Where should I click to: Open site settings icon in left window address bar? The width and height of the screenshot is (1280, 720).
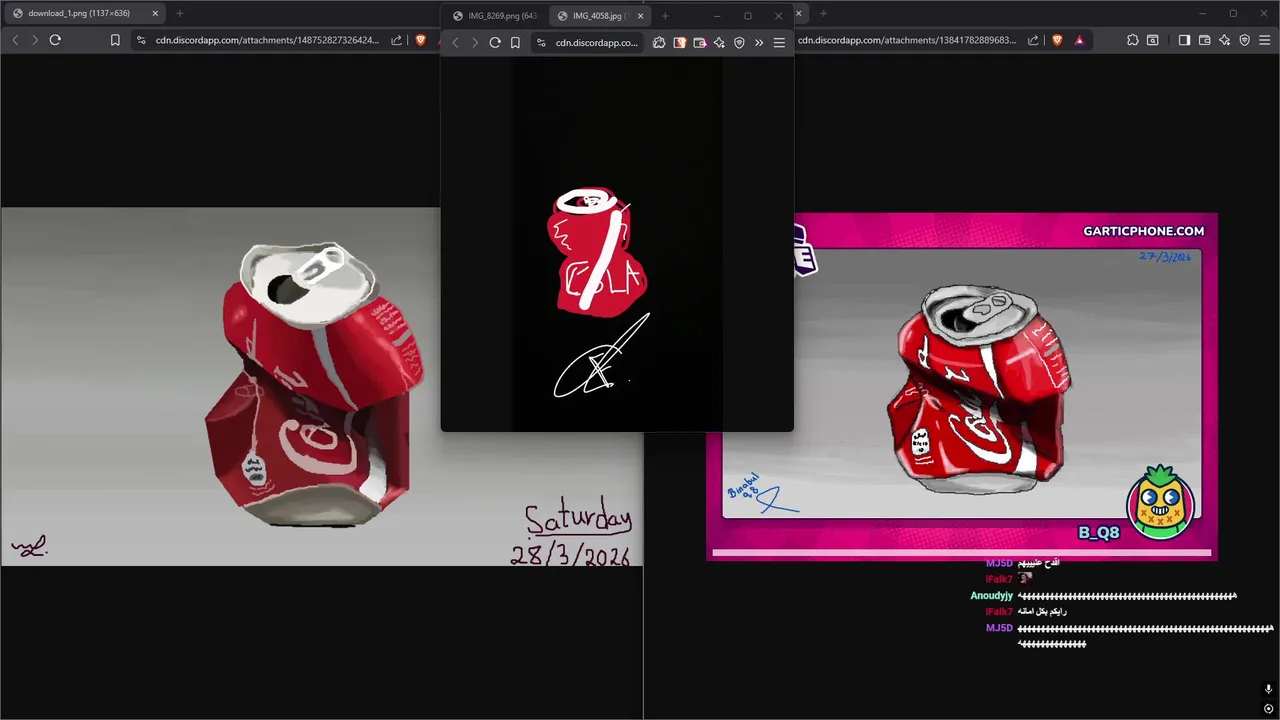[x=141, y=40]
